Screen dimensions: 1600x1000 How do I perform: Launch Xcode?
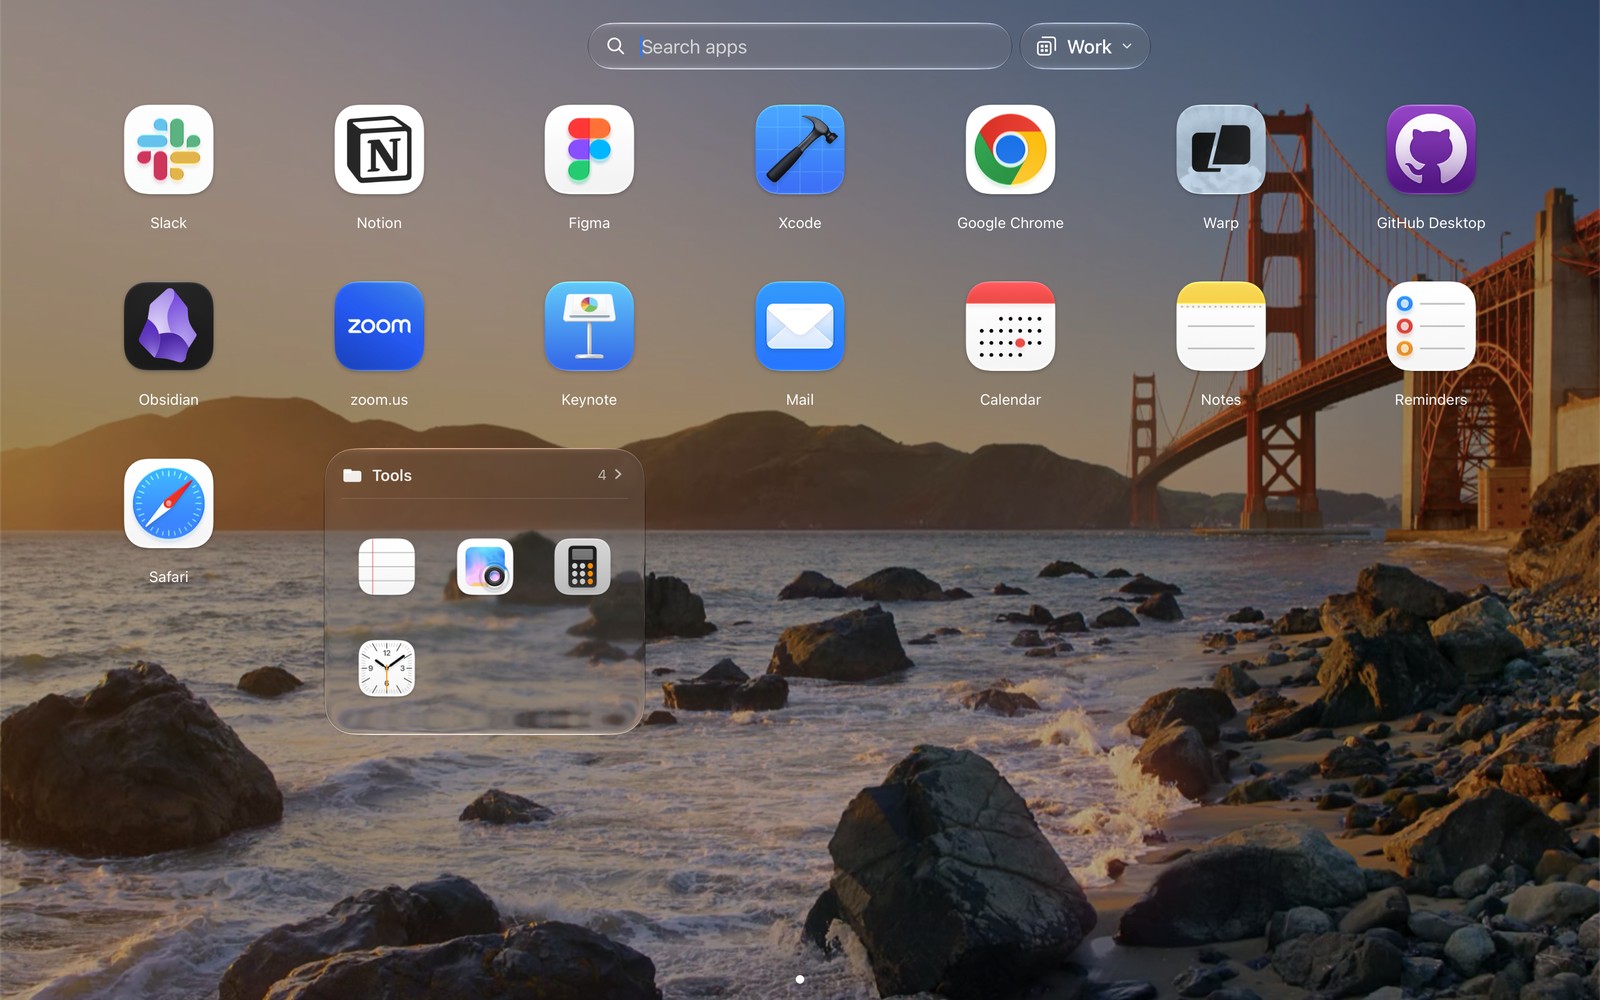click(x=800, y=150)
